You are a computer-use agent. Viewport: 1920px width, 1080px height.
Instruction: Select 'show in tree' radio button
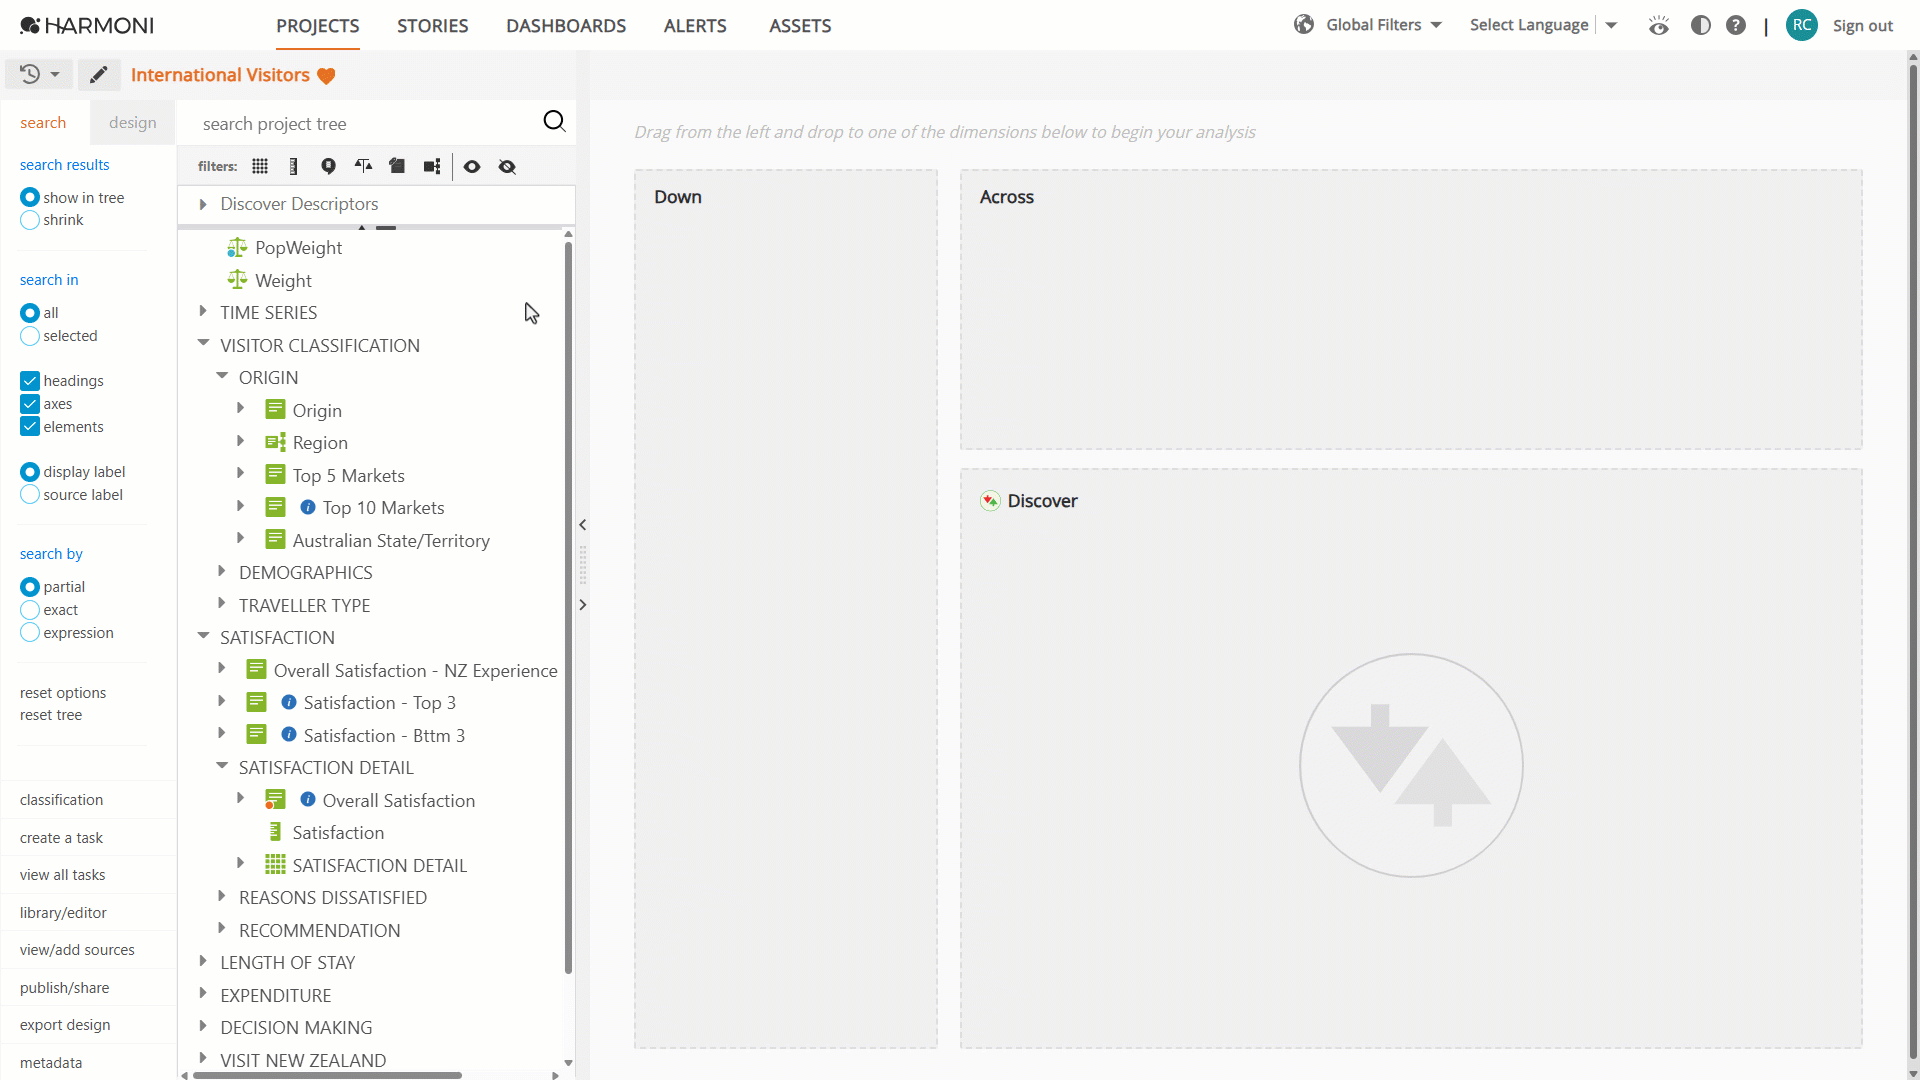pyautogui.click(x=30, y=197)
